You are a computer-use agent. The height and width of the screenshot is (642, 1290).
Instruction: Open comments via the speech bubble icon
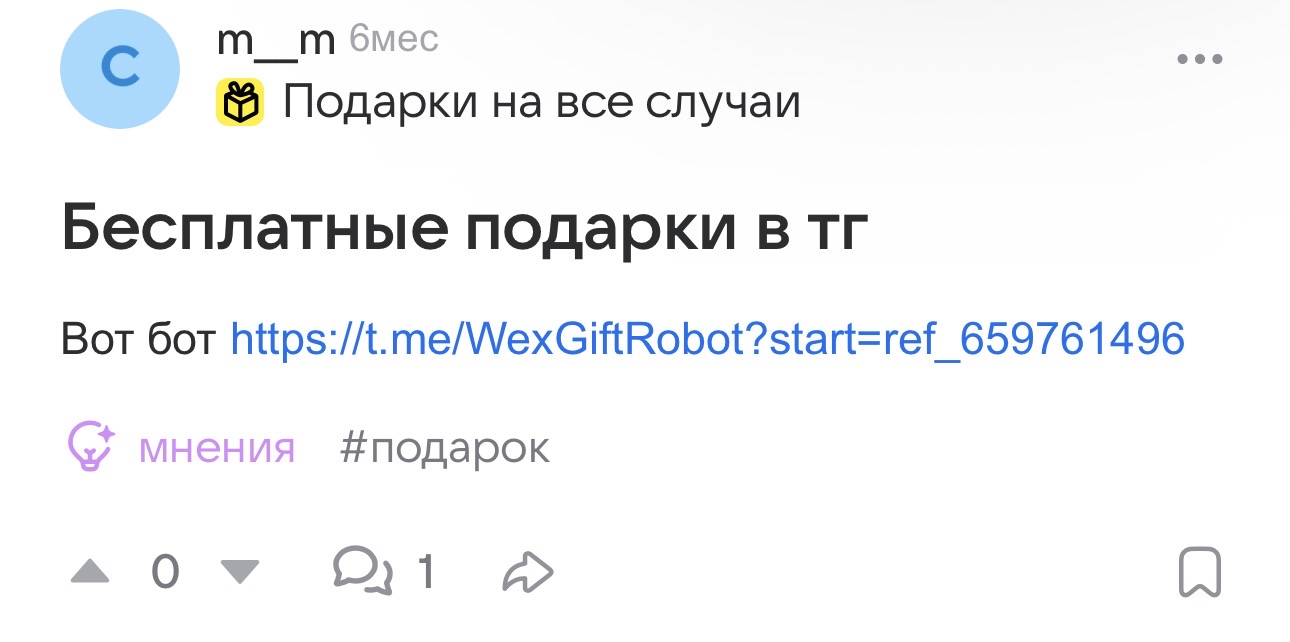pyautogui.click(x=362, y=572)
